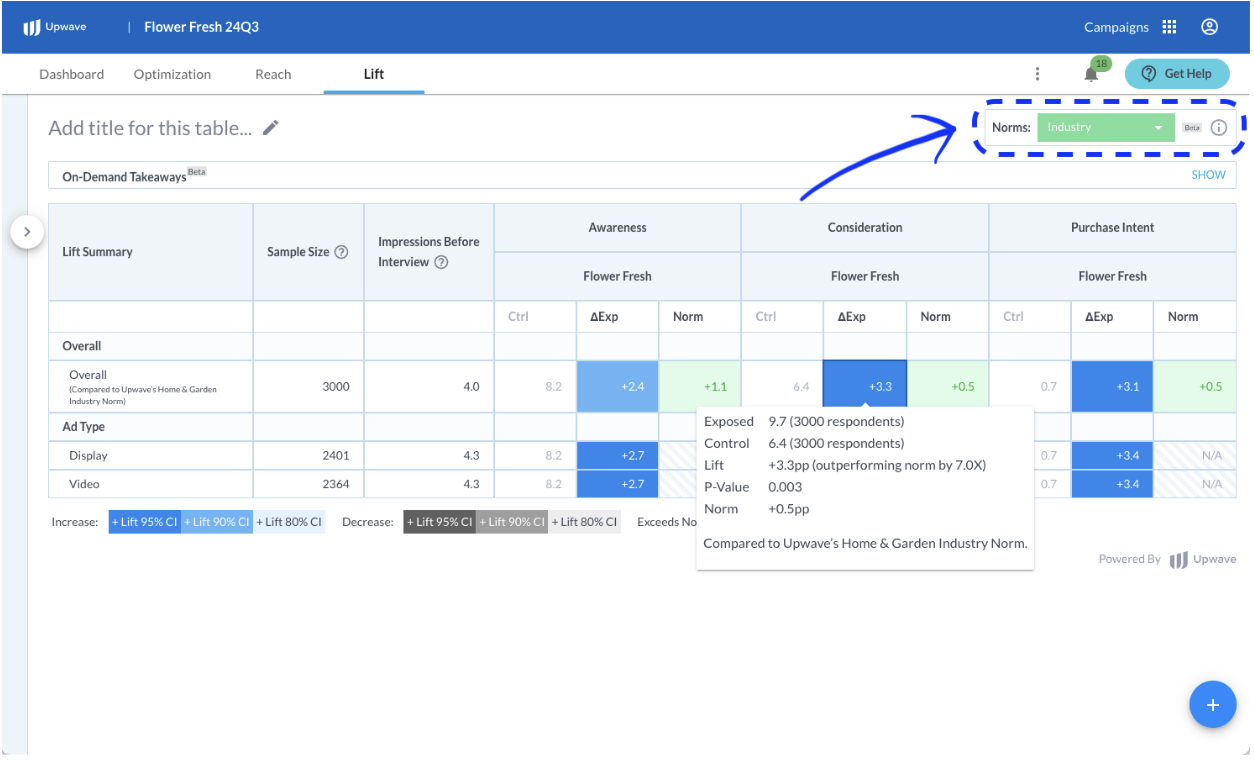Open the notifications bell icon
Image resolution: width=1254 pixels, height=764 pixels.
pos(1091,74)
